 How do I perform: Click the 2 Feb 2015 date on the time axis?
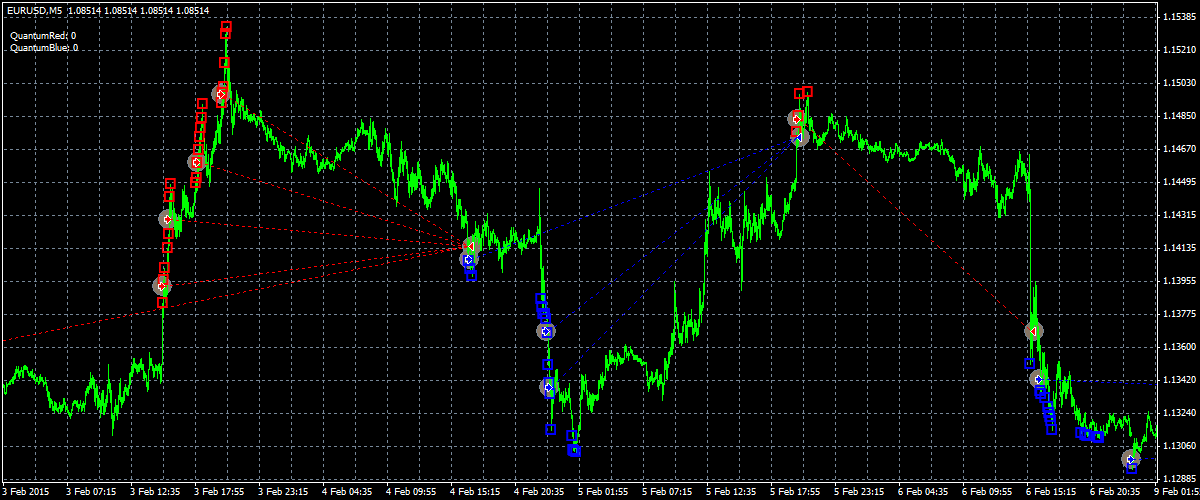click(27, 492)
